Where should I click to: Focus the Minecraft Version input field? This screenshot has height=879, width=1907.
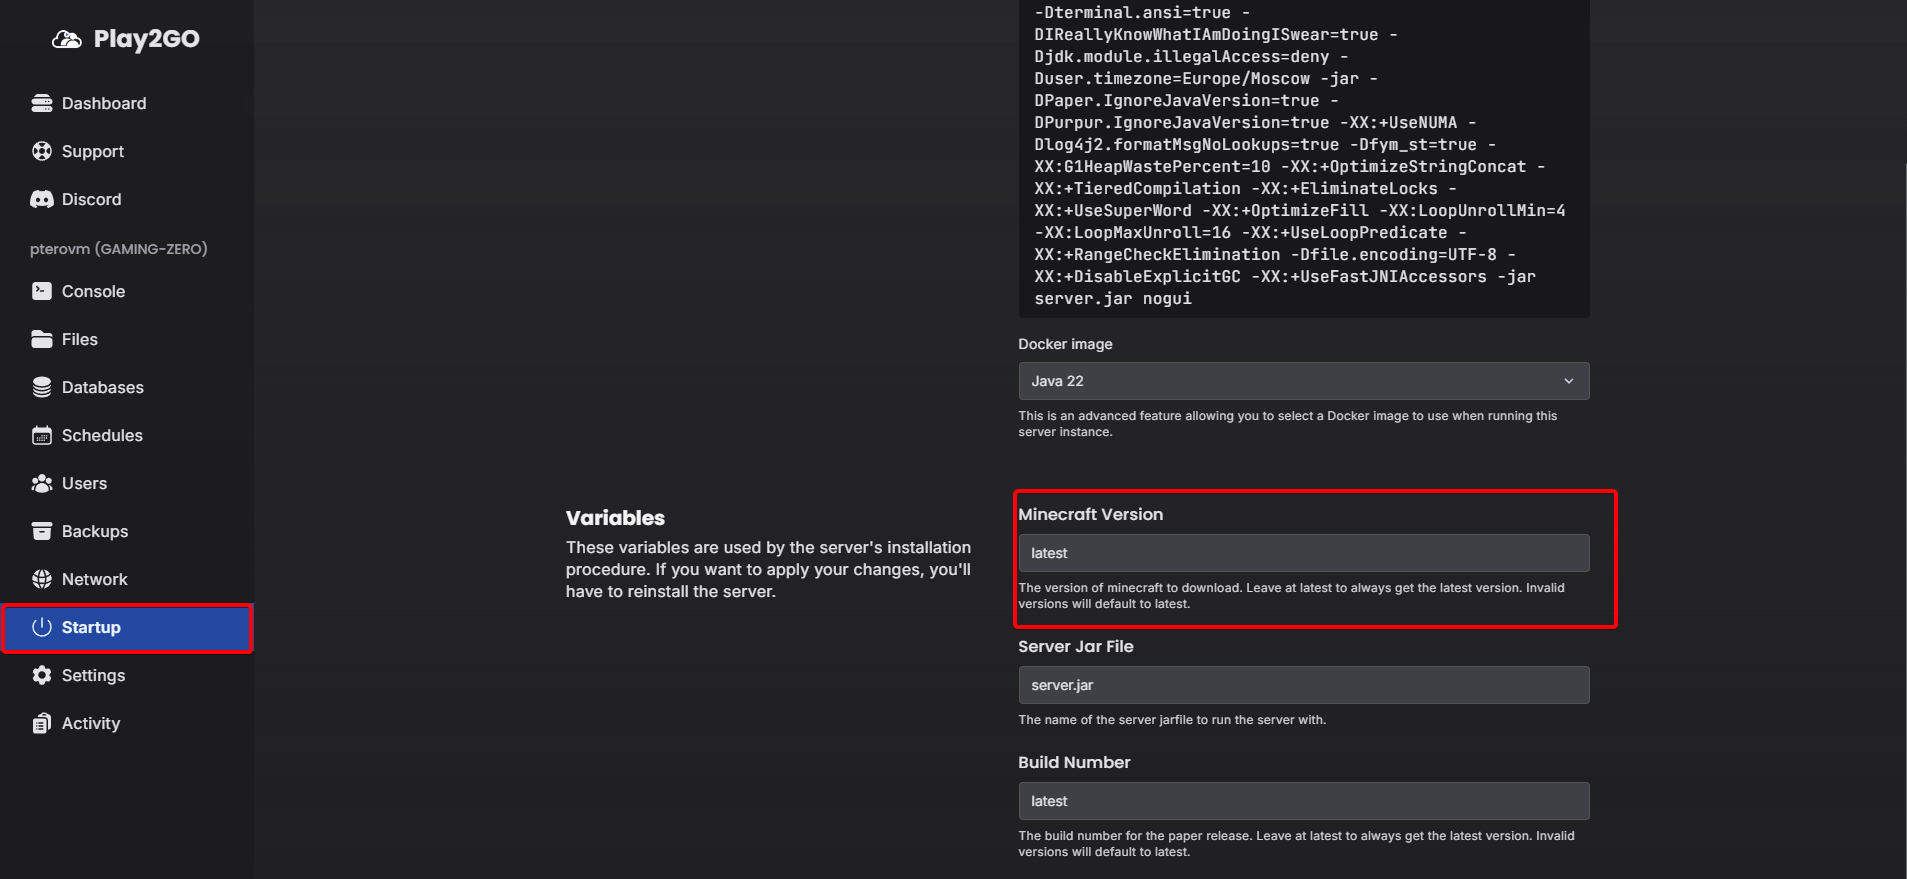coord(1303,553)
